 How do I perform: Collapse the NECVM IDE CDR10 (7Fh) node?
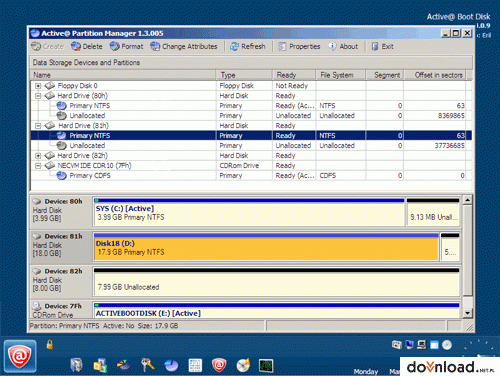pyautogui.click(x=38, y=166)
